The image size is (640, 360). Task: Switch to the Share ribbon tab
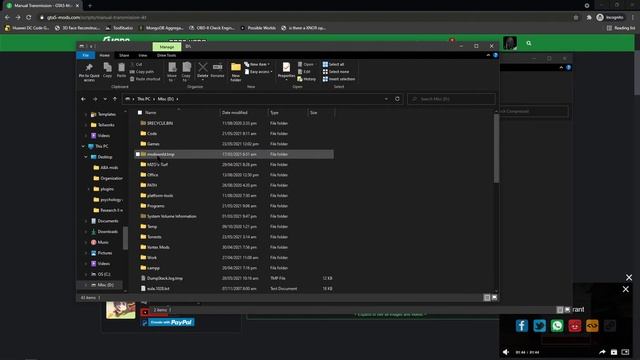point(124,55)
